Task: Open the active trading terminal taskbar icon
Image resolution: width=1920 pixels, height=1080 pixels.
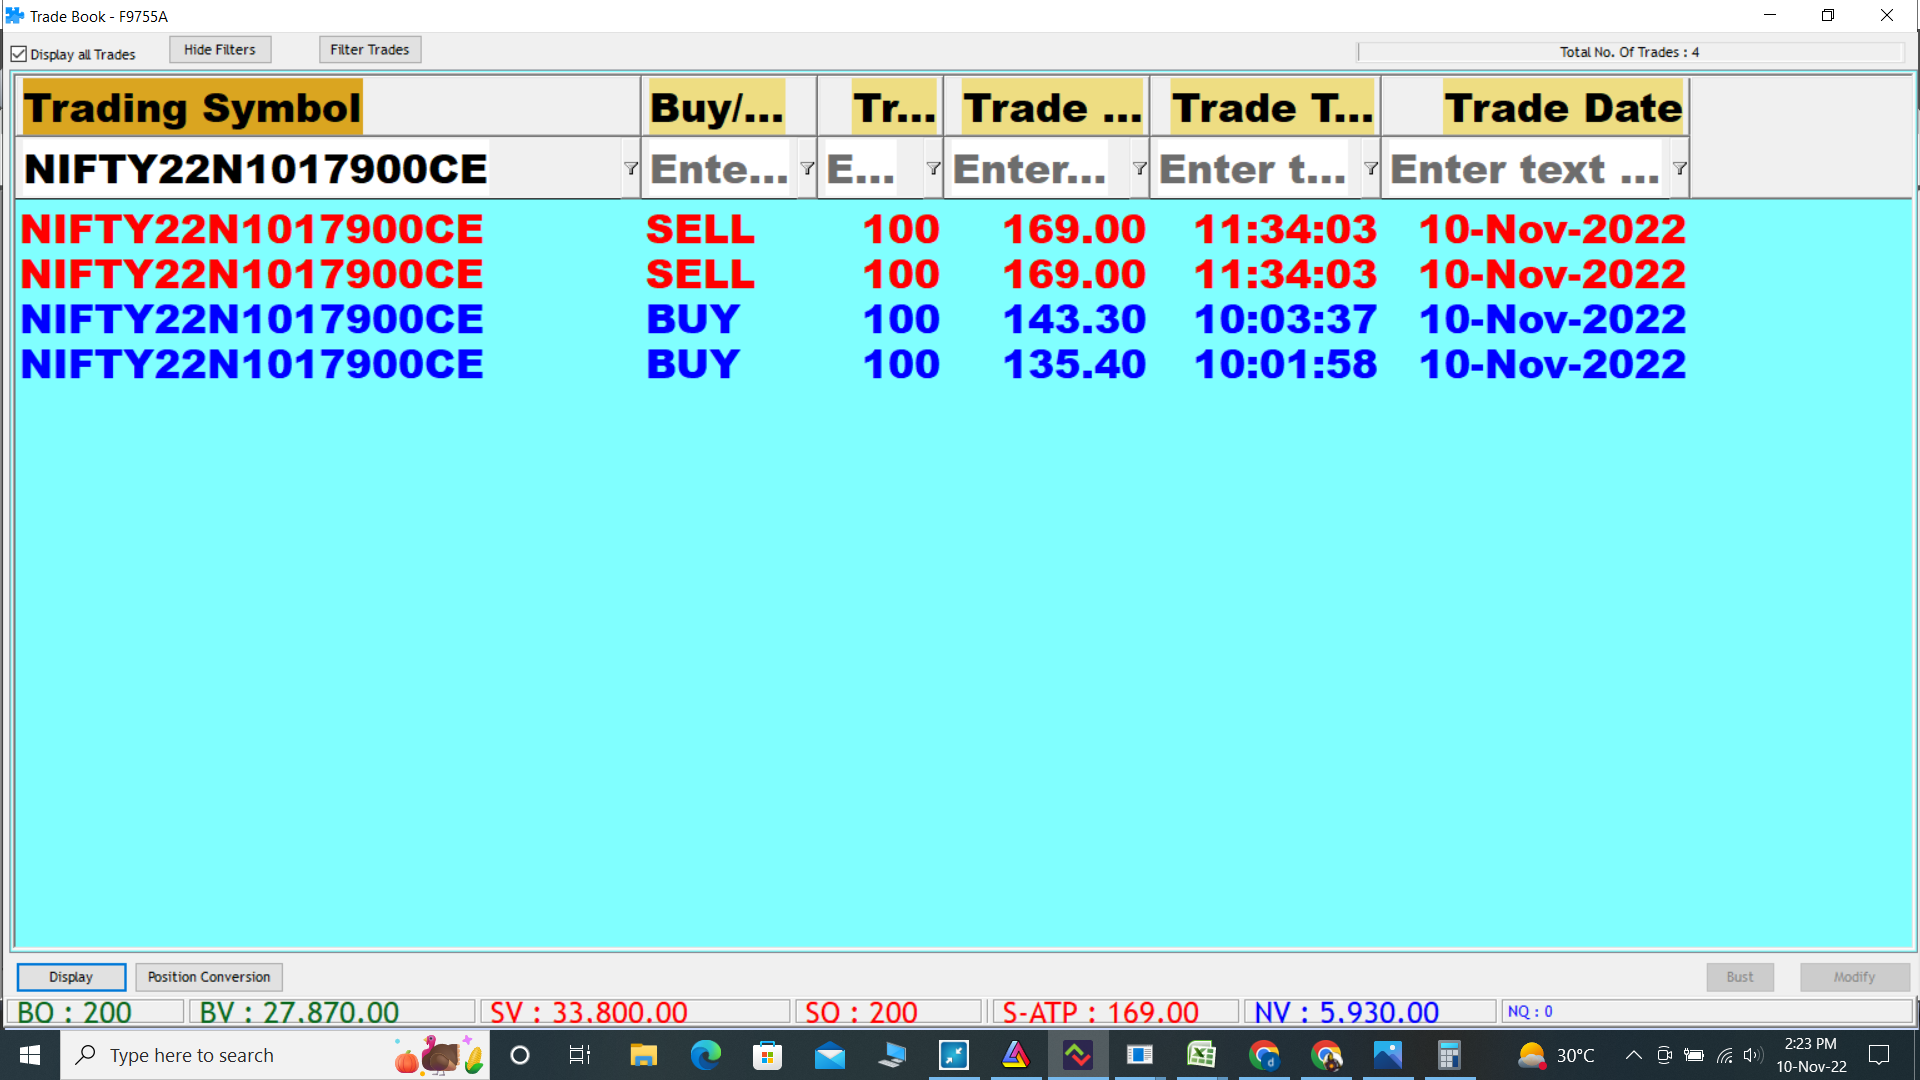Action: click(x=1078, y=1055)
